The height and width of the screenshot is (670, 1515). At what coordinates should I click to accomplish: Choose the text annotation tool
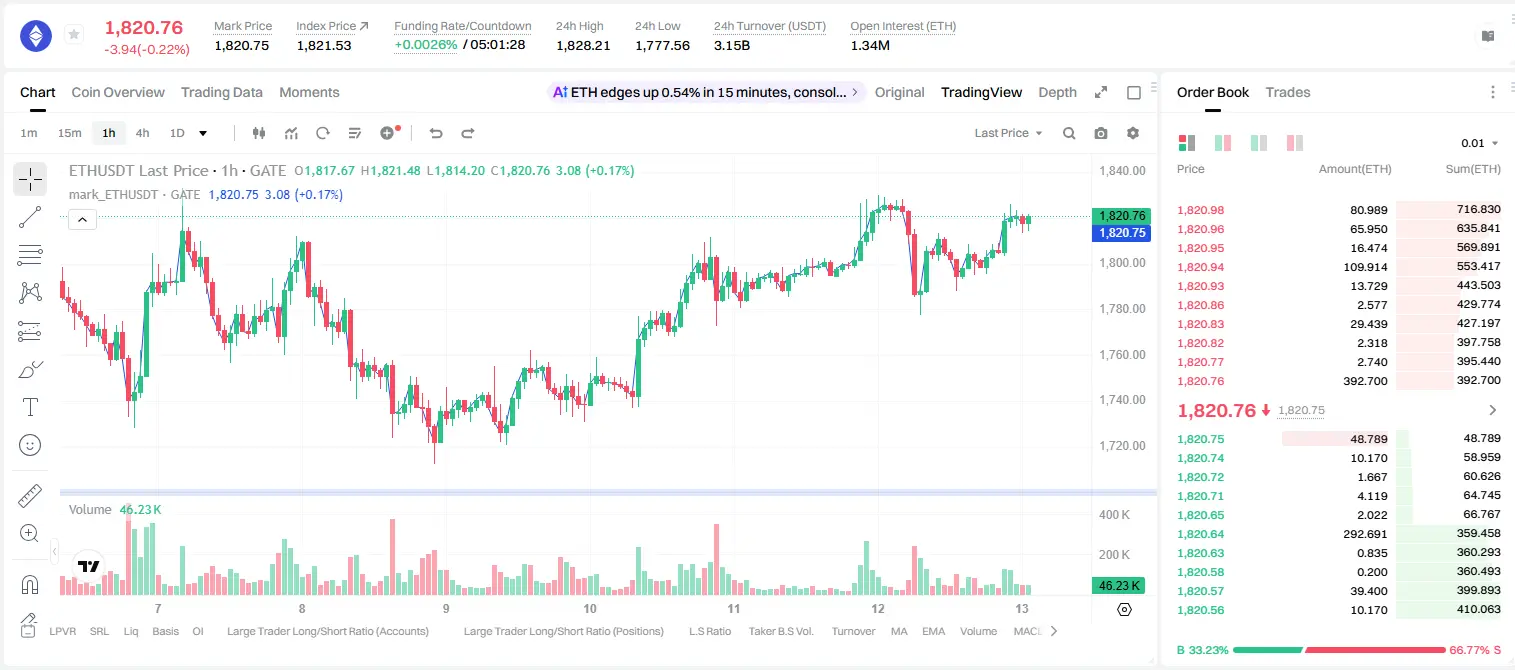coord(30,407)
